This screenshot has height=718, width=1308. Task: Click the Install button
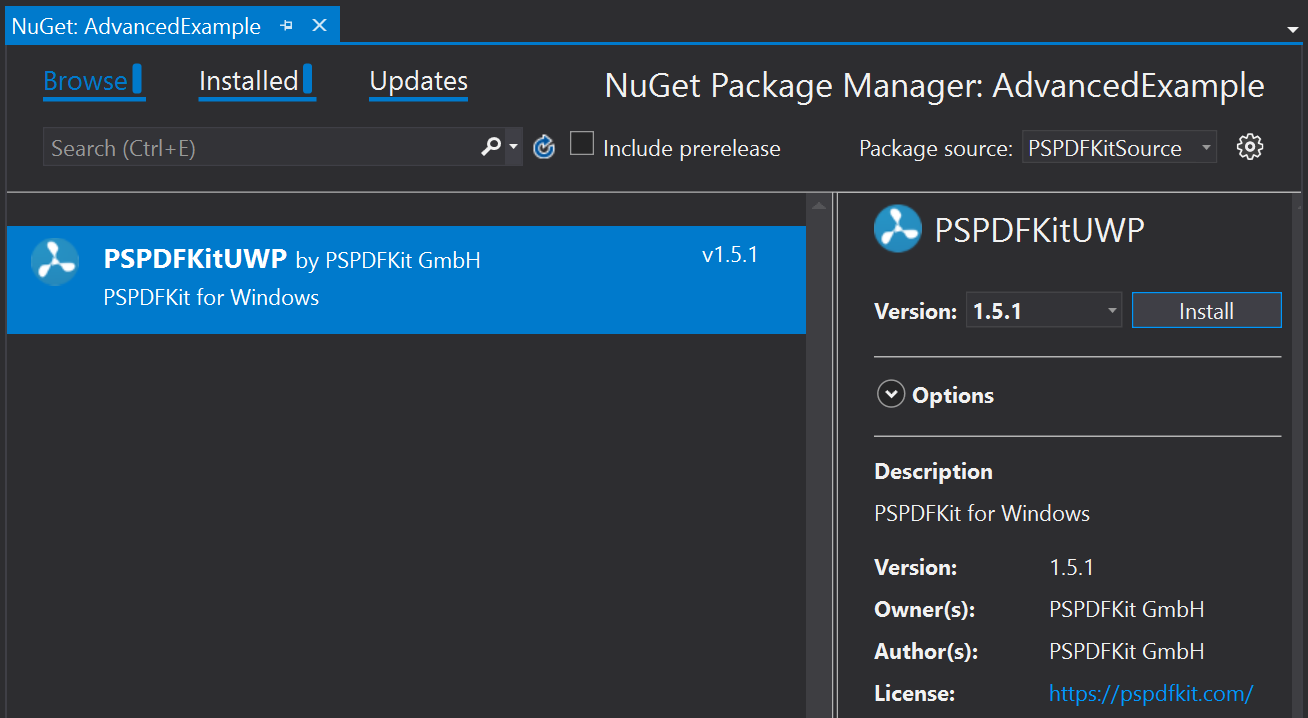(x=1206, y=311)
